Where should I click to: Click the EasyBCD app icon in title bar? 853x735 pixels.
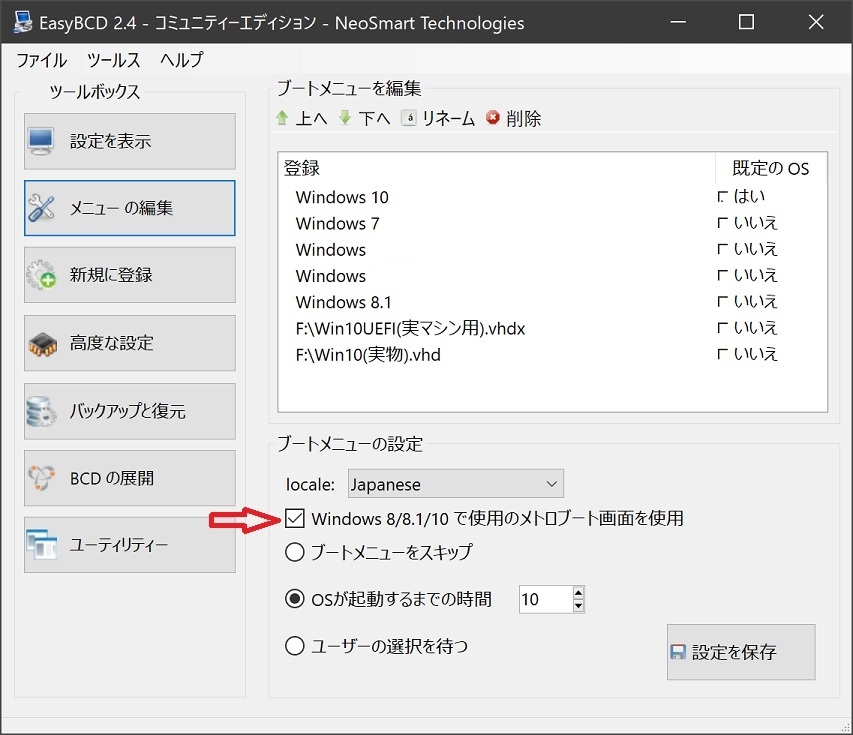pyautogui.click(x=22, y=22)
